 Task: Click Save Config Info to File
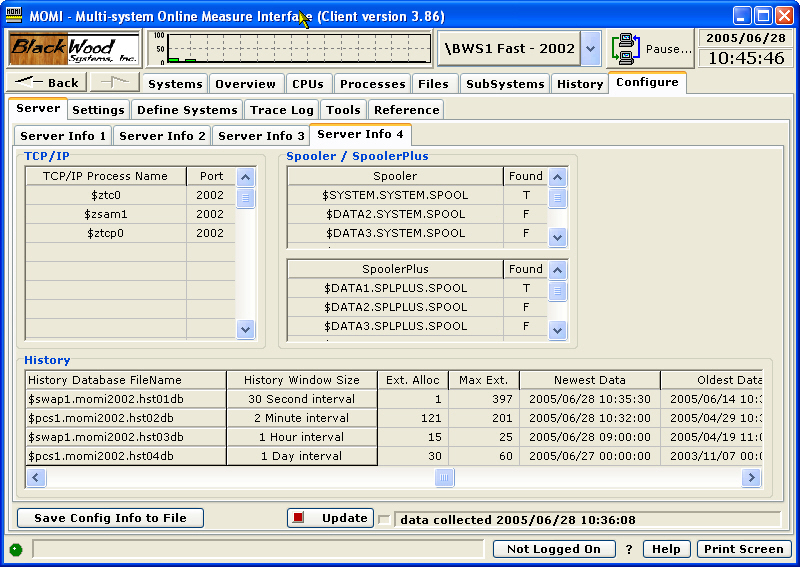[x=110, y=518]
